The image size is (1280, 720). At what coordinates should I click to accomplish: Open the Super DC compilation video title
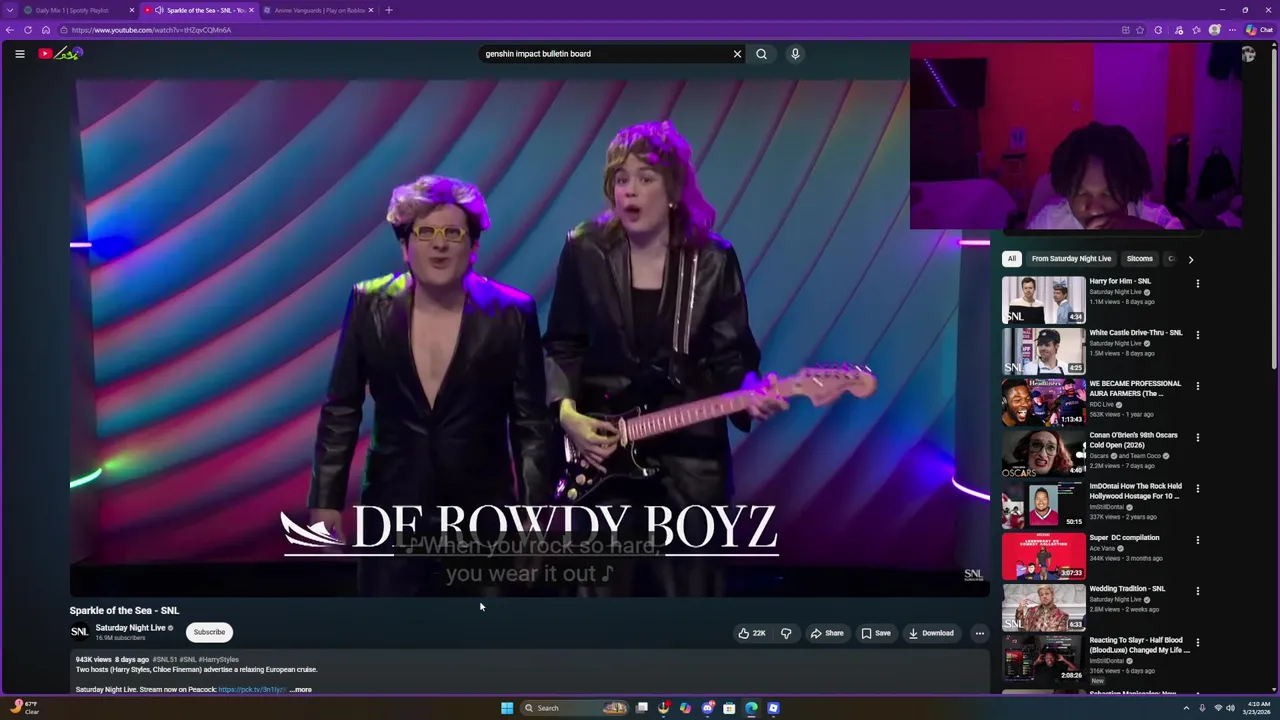pyautogui.click(x=1124, y=538)
